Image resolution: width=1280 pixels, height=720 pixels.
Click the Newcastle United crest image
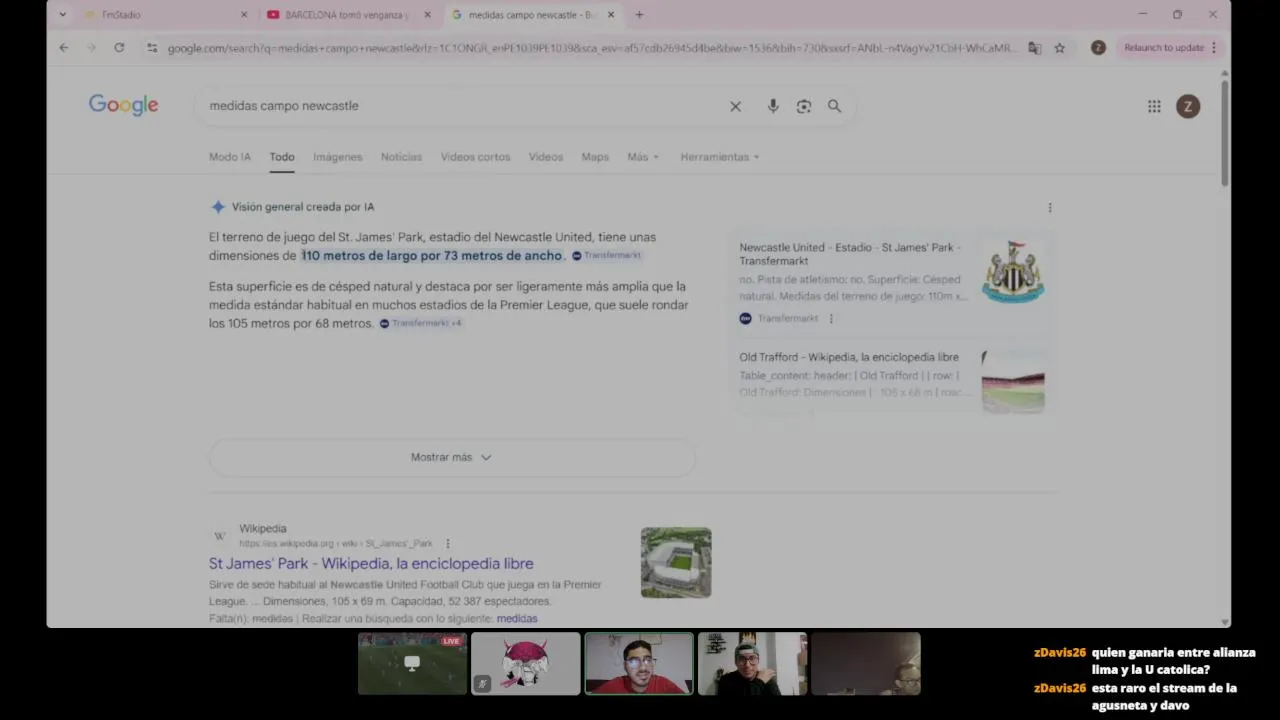pos(1013,271)
